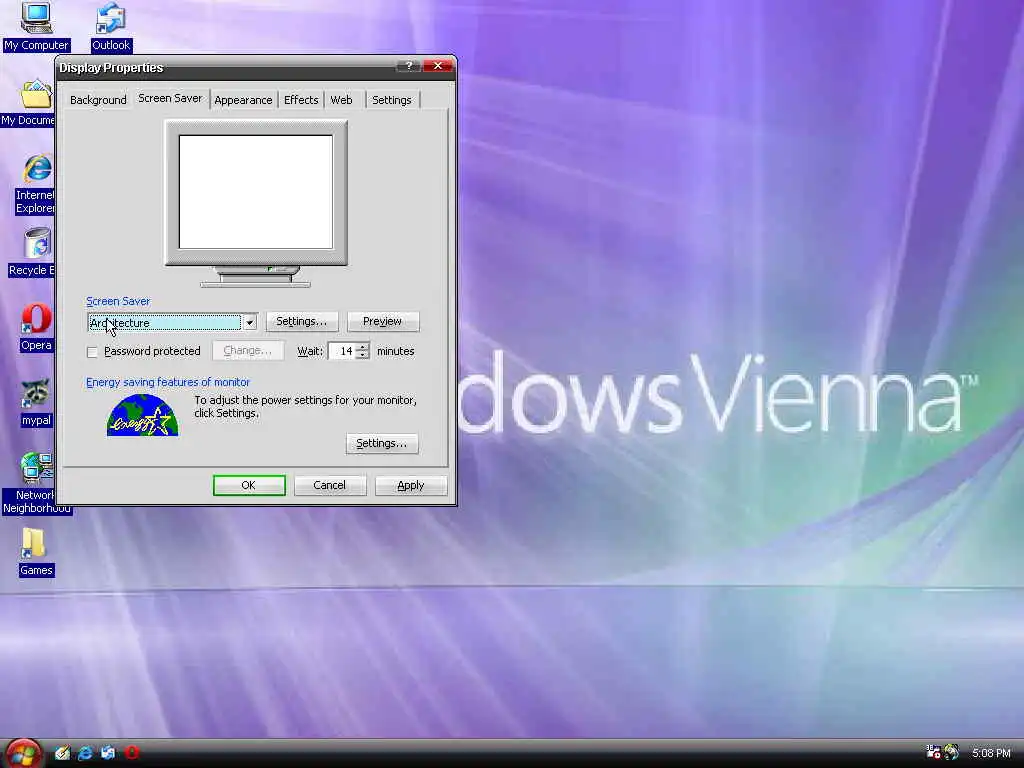Confirm with the OK button
The height and width of the screenshot is (768, 1024).
tap(249, 485)
